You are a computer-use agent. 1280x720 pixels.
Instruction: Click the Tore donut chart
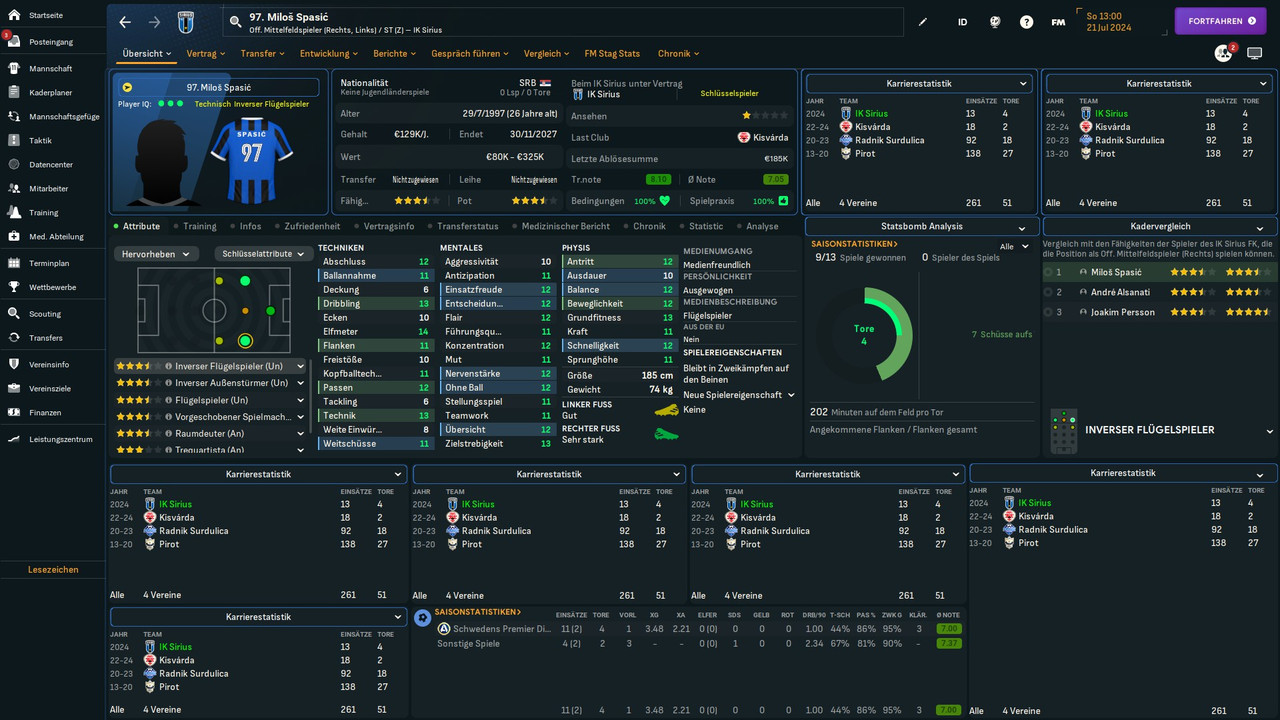click(x=864, y=336)
